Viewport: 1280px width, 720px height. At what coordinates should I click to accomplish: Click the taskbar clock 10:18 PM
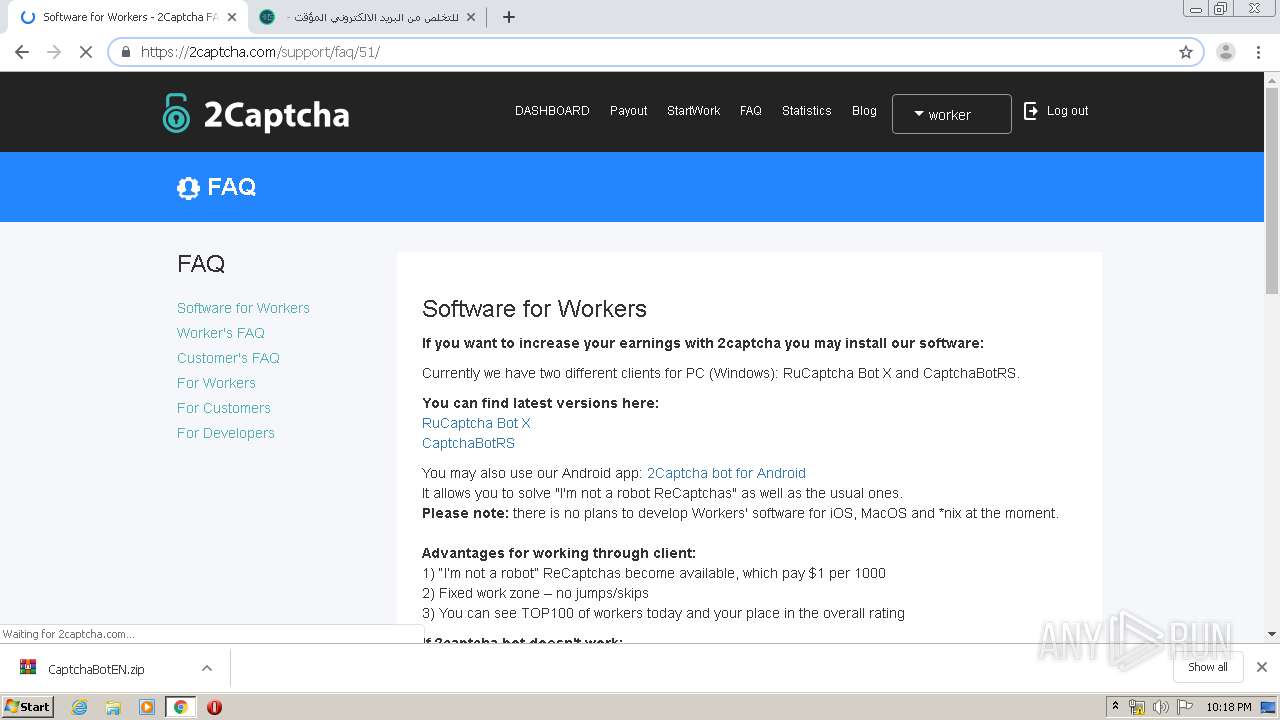point(1228,707)
